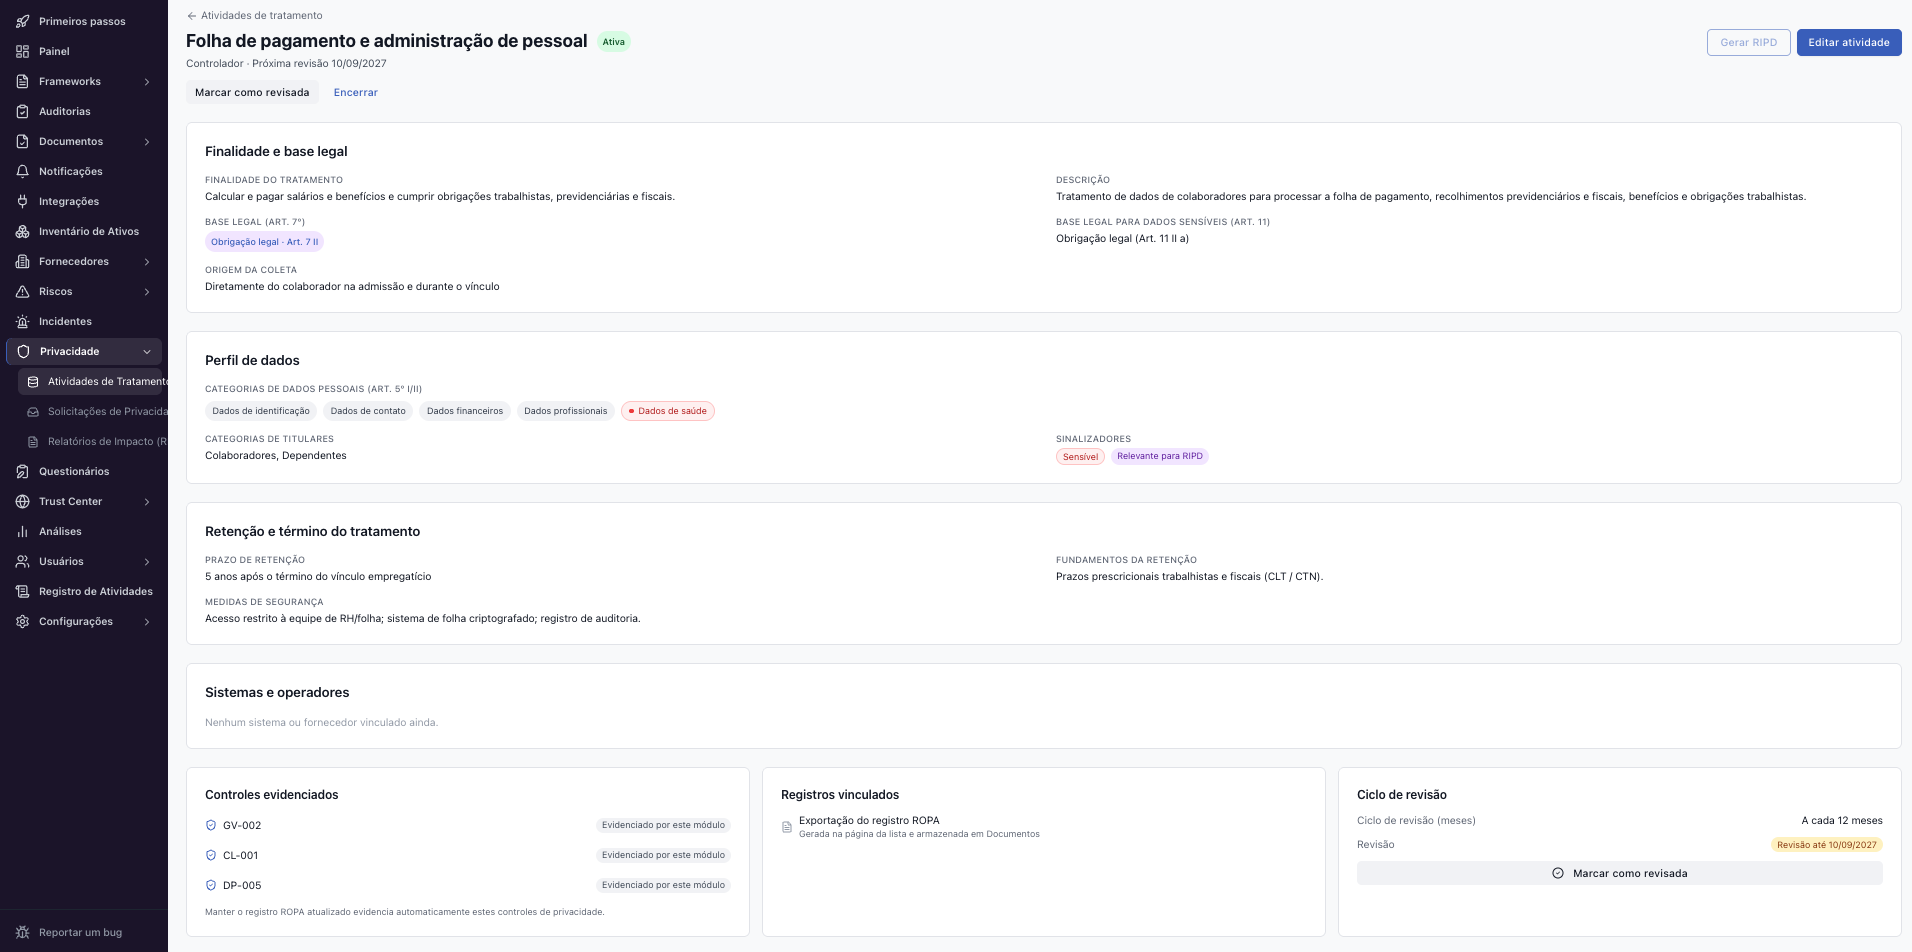Click the Inventário de Ativos icon

23,231
